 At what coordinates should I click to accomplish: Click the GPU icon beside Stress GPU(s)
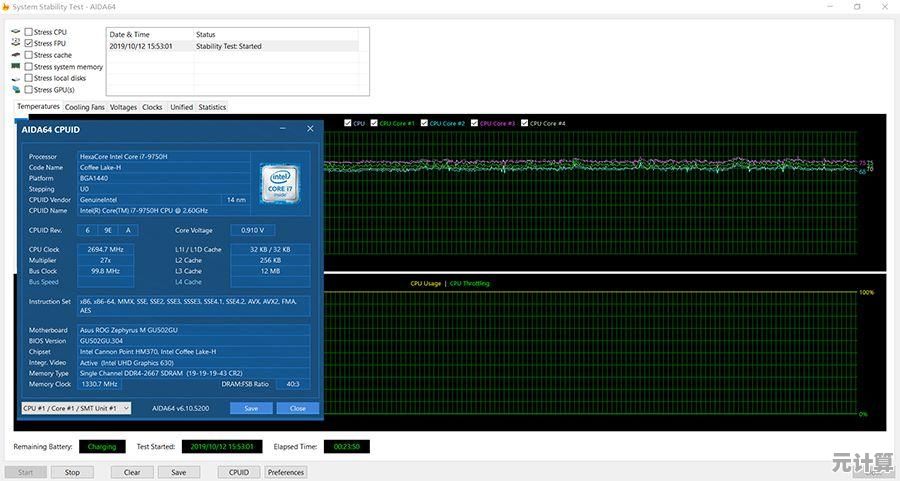pyautogui.click(x=15, y=90)
